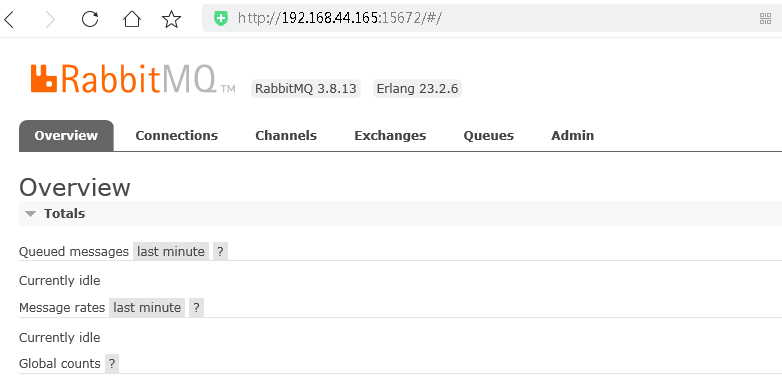This screenshot has width=782, height=376.
Task: Open the QR code icon in address bar
Action: coord(765,19)
